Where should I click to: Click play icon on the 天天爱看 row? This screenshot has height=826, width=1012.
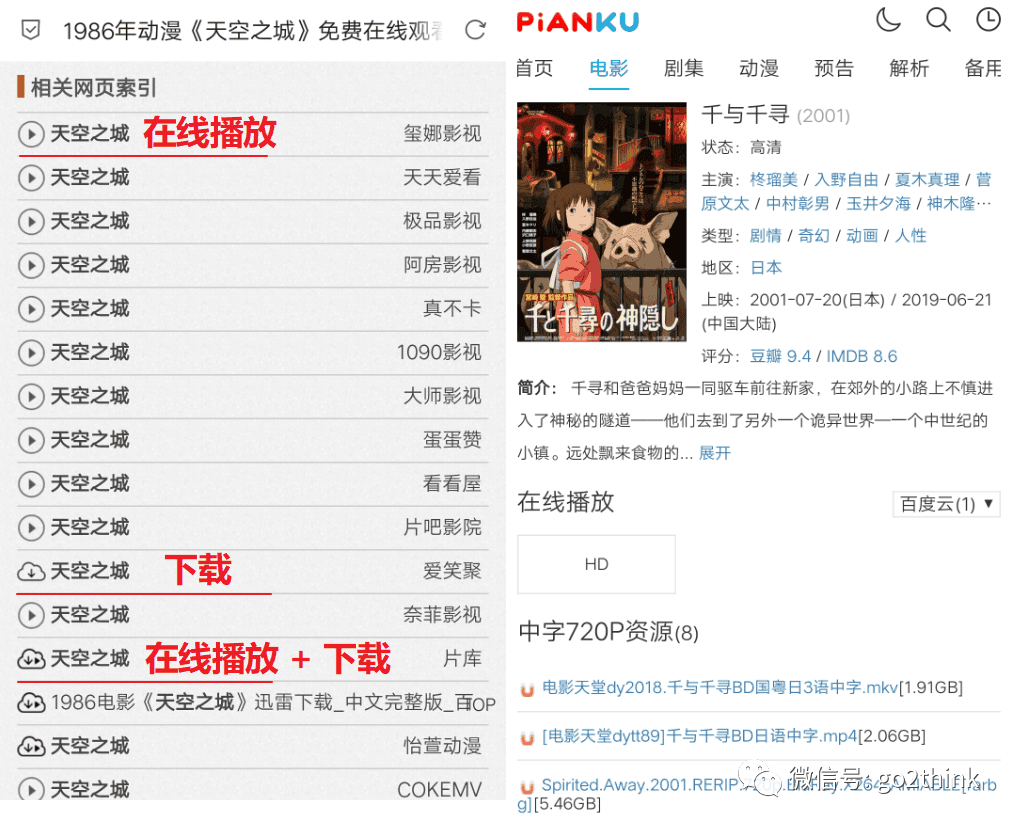(x=31, y=177)
